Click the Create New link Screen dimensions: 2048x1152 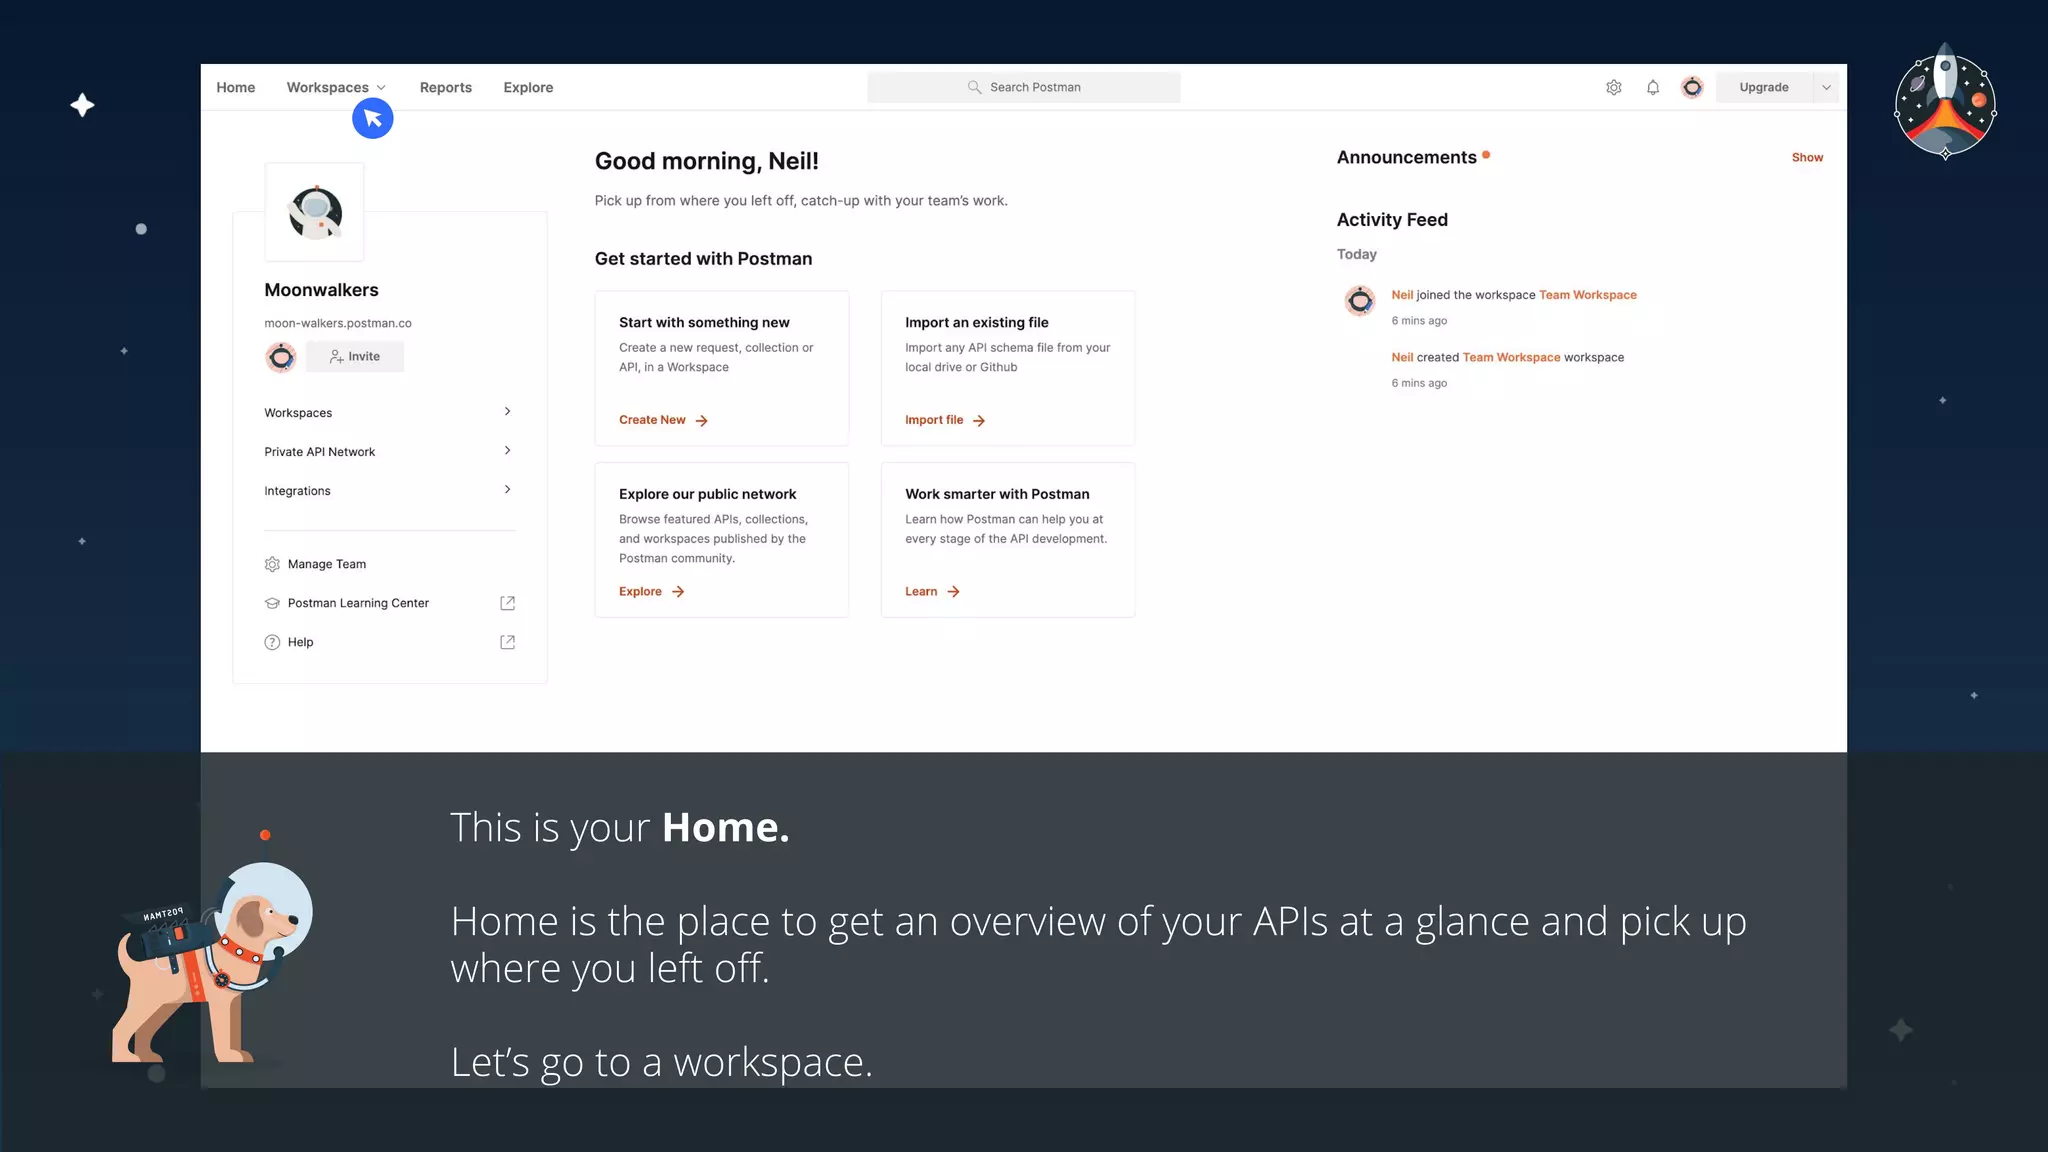pyautogui.click(x=652, y=420)
